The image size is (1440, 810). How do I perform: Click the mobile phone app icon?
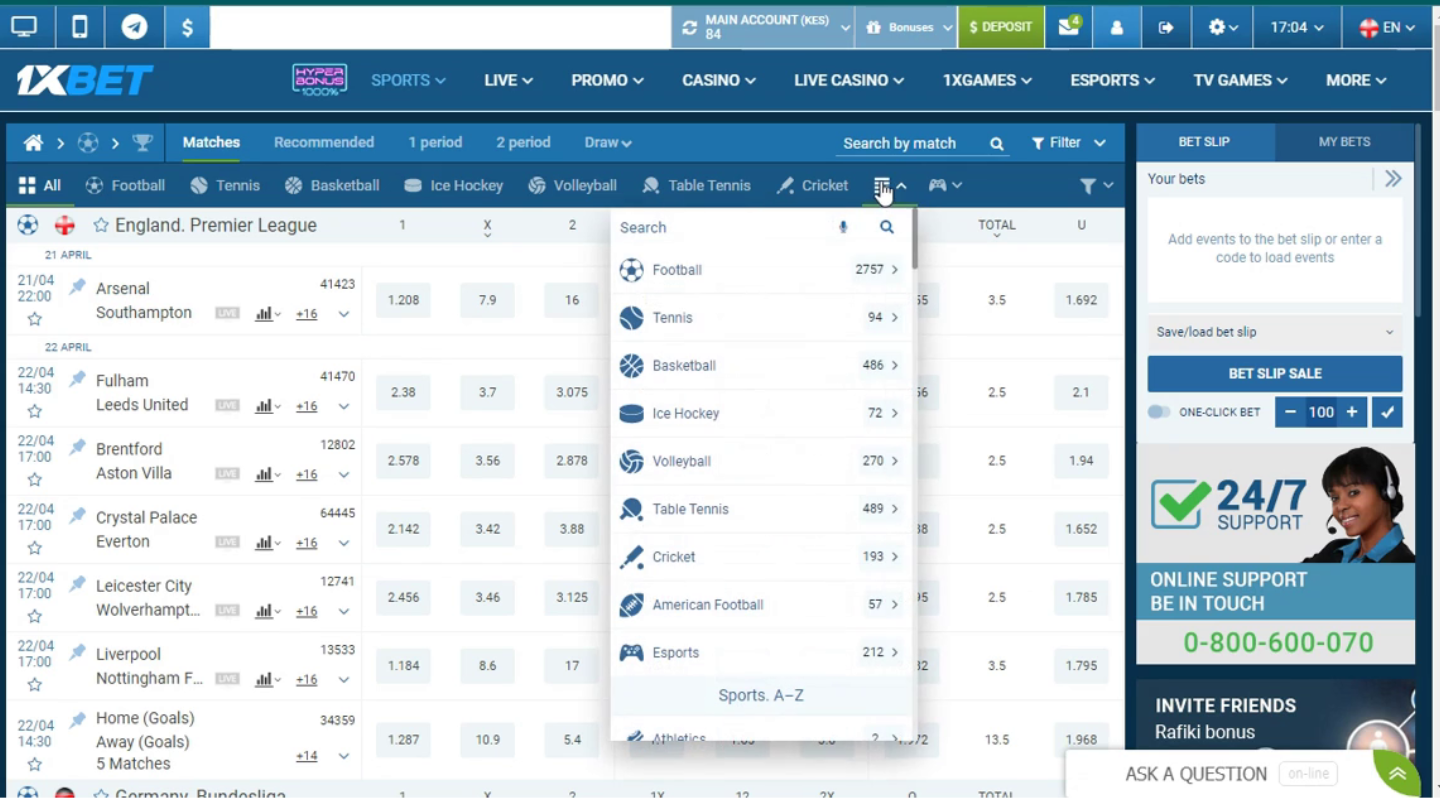click(x=79, y=27)
